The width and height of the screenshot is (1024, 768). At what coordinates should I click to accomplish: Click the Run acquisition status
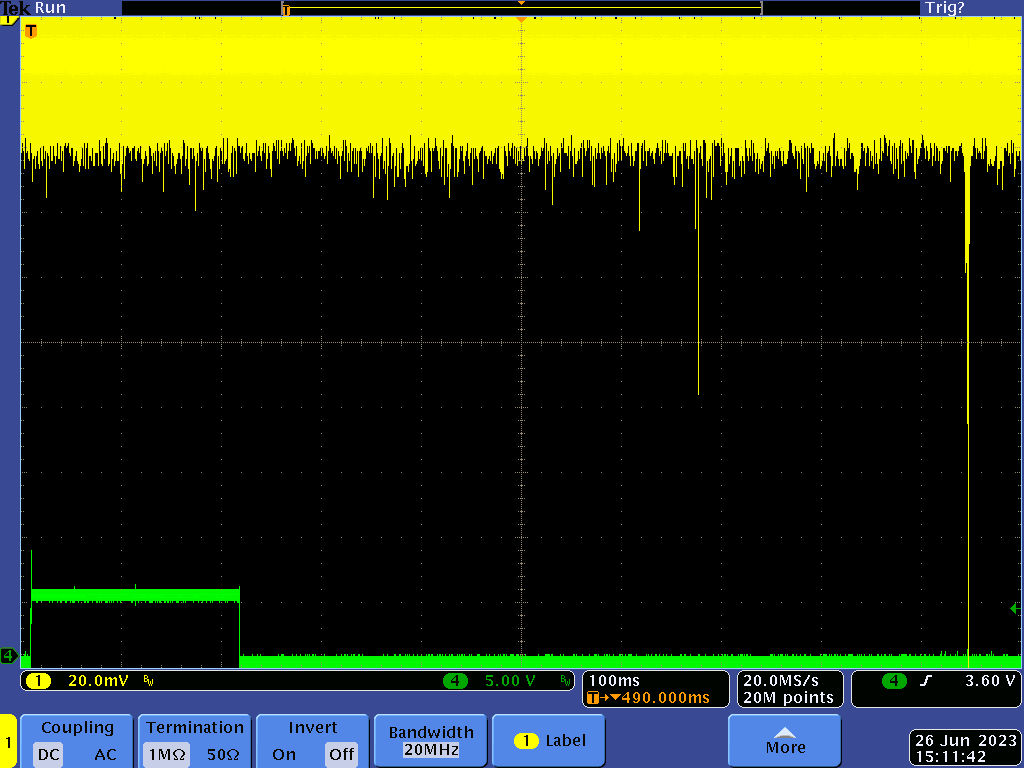pos(50,7)
